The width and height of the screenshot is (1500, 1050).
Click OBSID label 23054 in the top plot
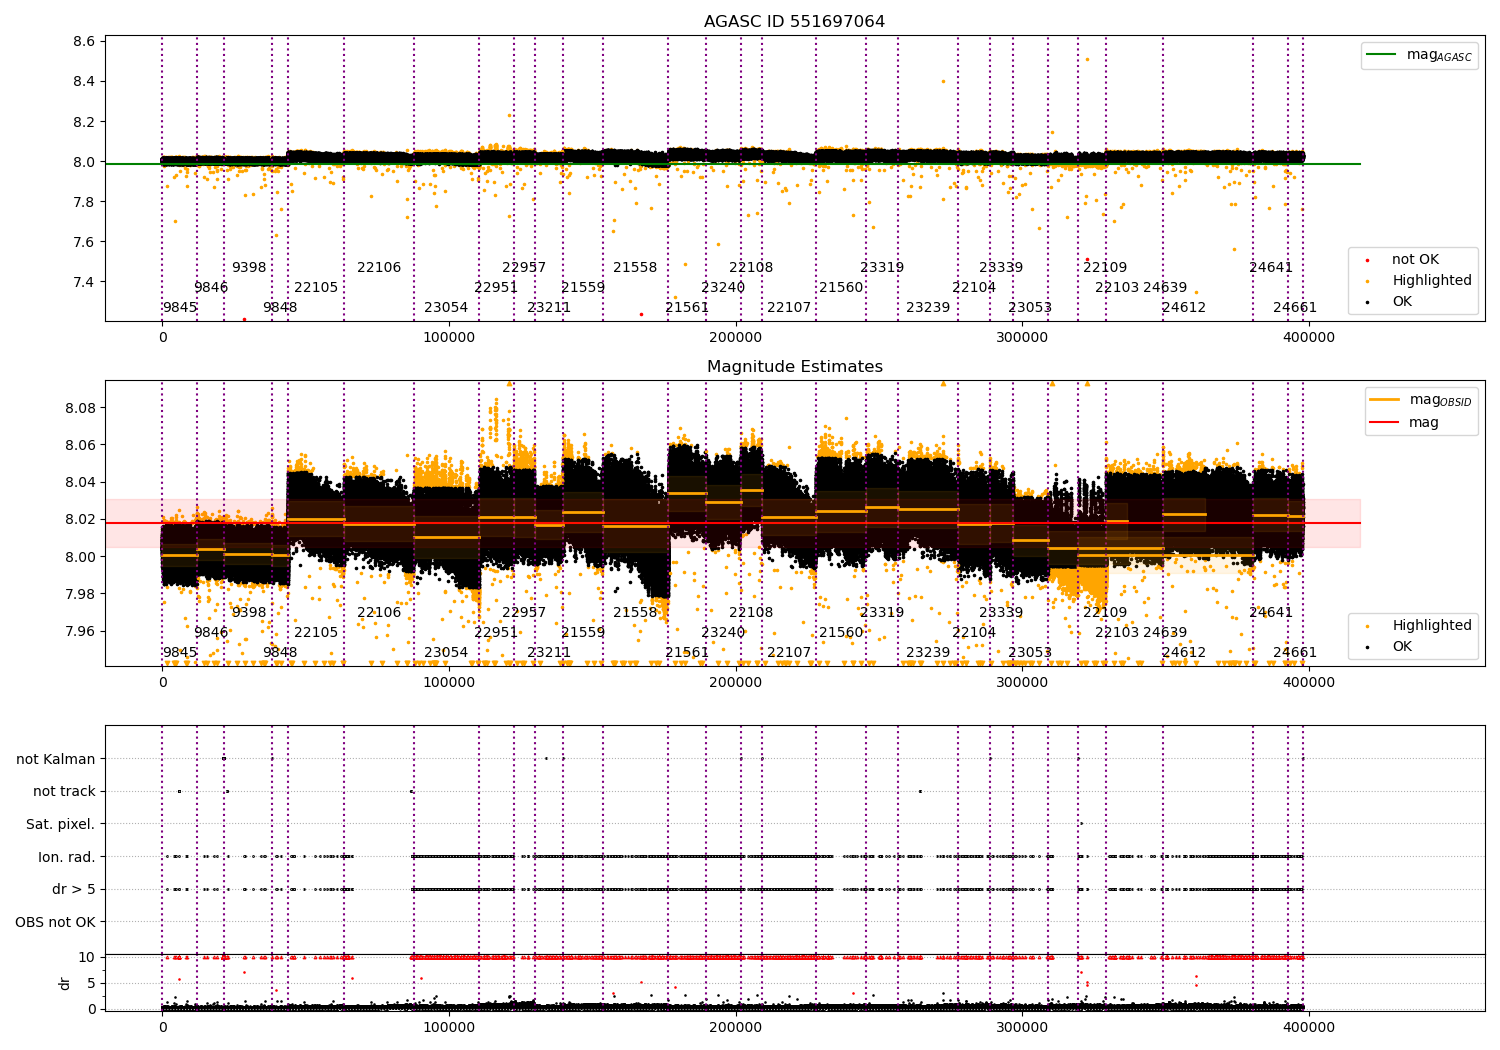(446, 307)
